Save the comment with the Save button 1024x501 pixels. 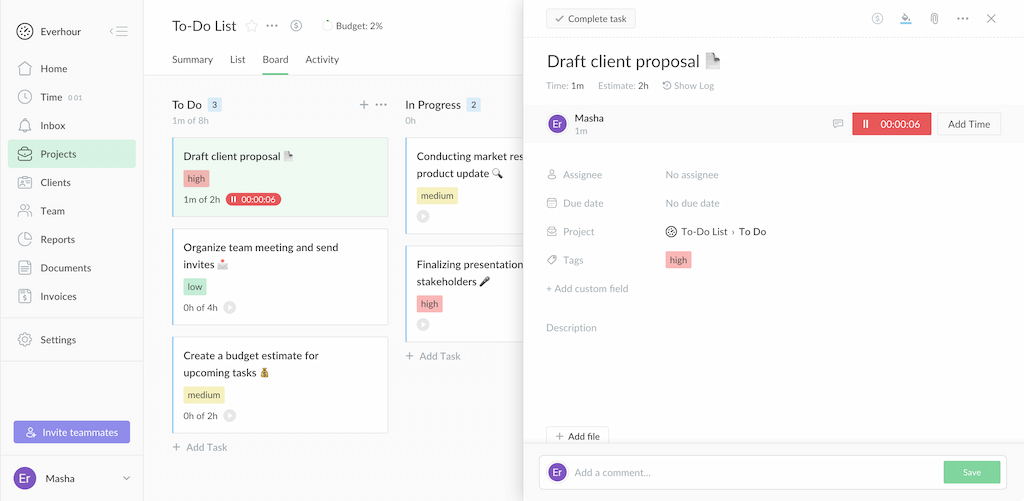(x=972, y=472)
